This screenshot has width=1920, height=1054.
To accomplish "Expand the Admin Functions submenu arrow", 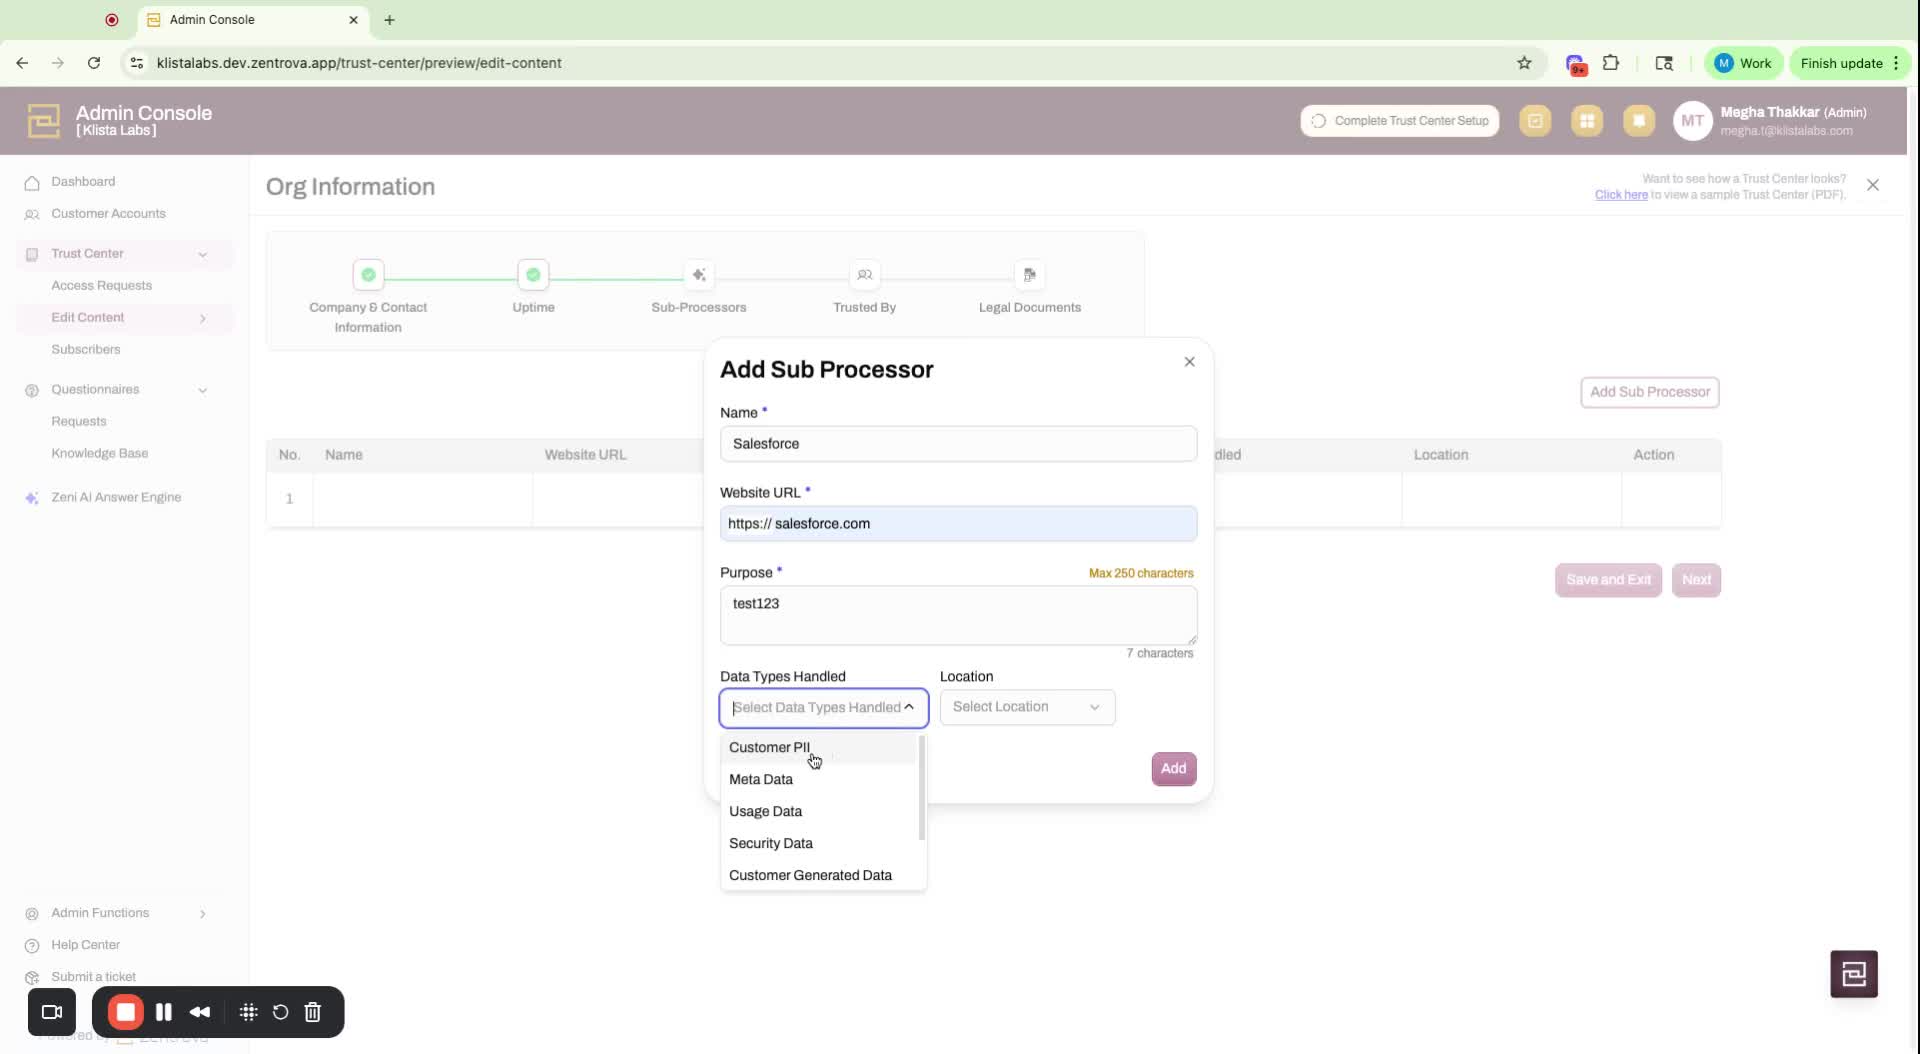I will pos(203,914).
